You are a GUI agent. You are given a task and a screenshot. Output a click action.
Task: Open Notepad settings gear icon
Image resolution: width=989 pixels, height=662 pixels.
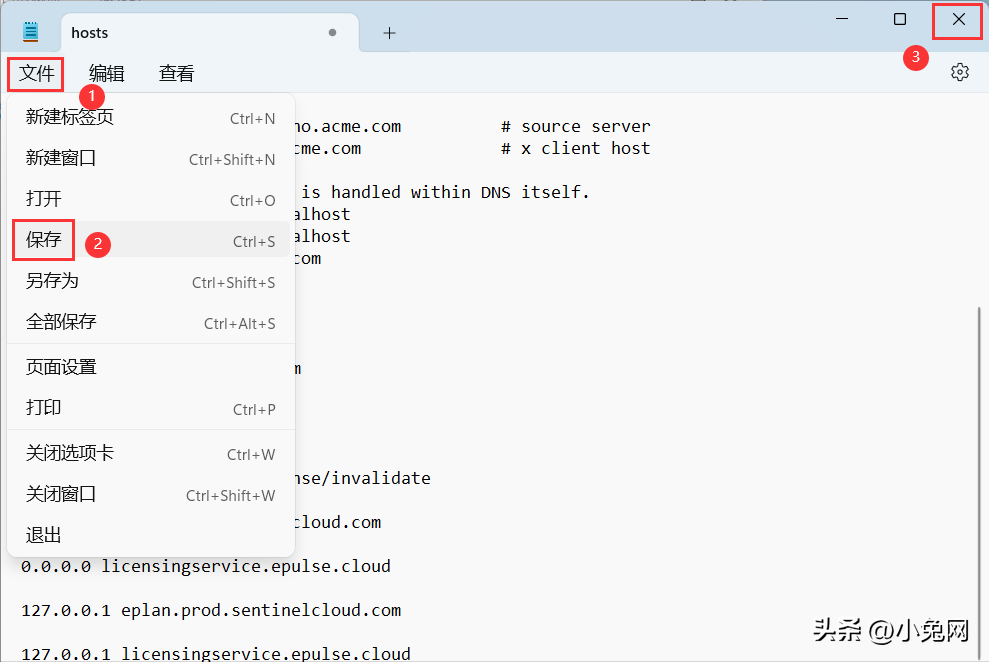pos(959,72)
